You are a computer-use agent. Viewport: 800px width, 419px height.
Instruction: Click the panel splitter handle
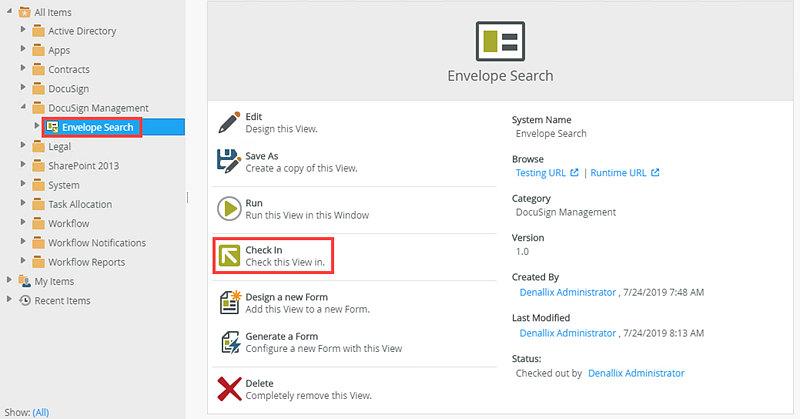pyautogui.click(x=188, y=197)
